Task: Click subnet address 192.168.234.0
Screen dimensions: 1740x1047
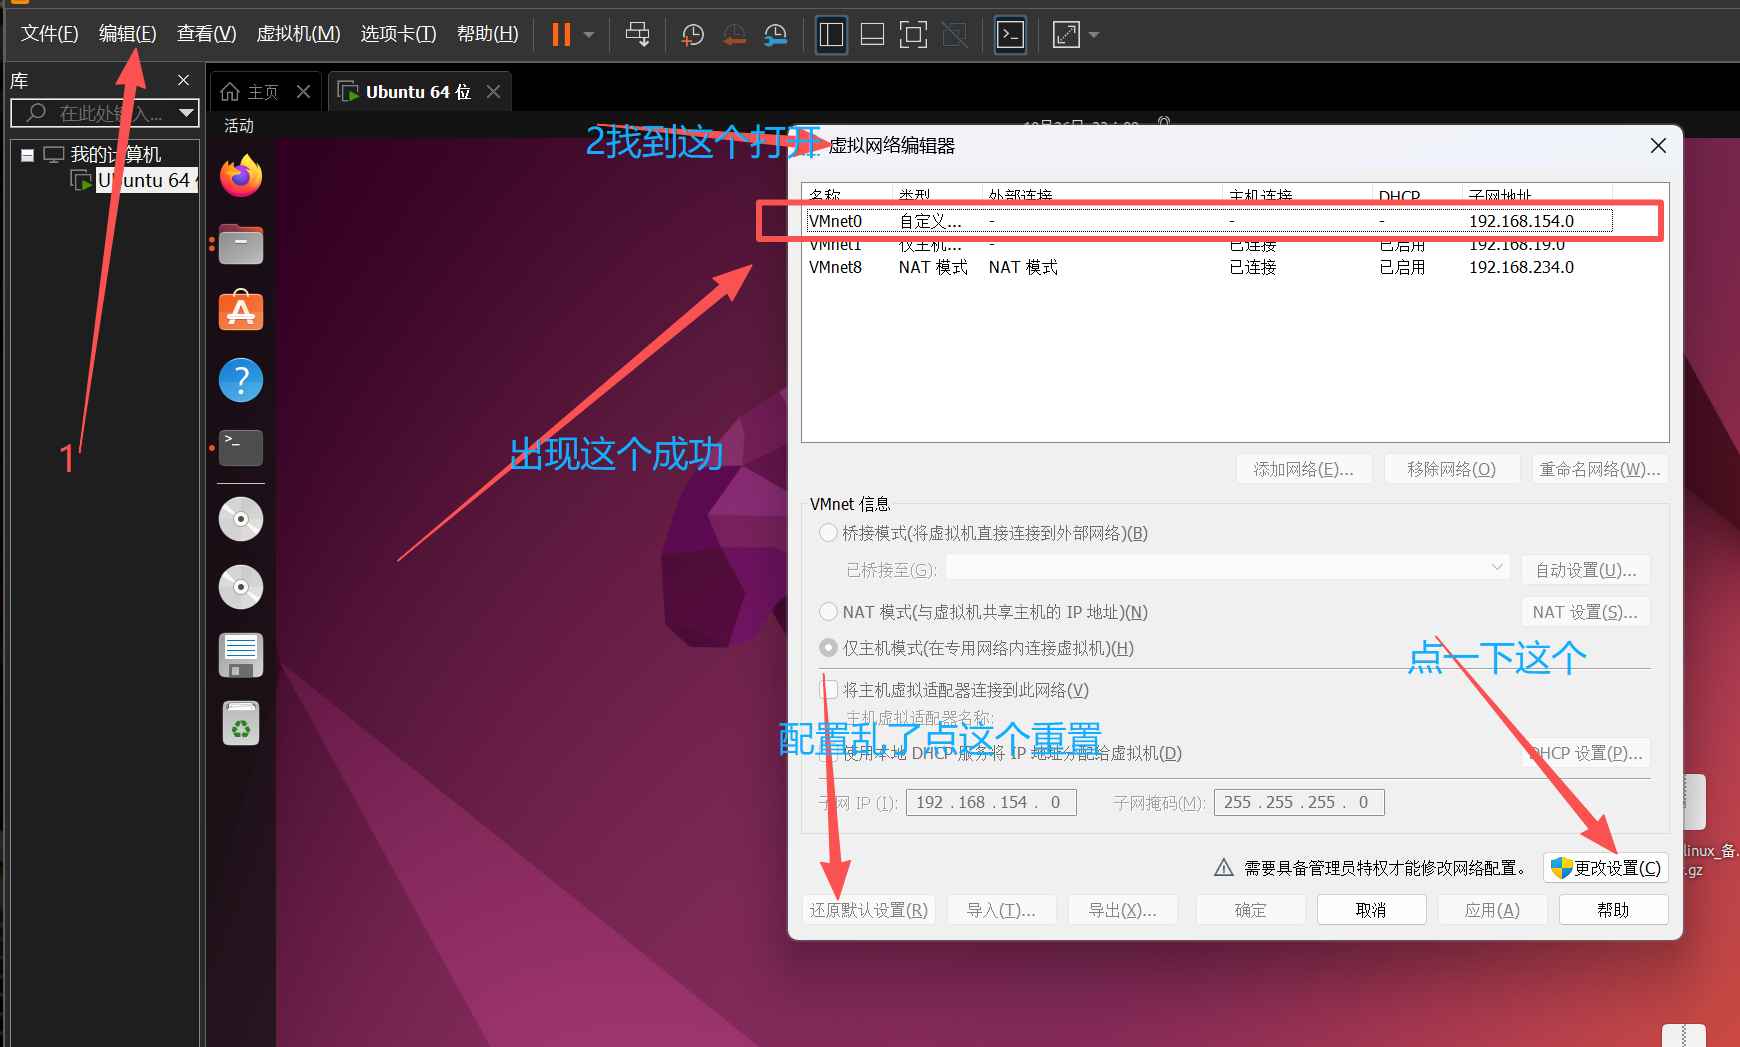Action: (1521, 267)
